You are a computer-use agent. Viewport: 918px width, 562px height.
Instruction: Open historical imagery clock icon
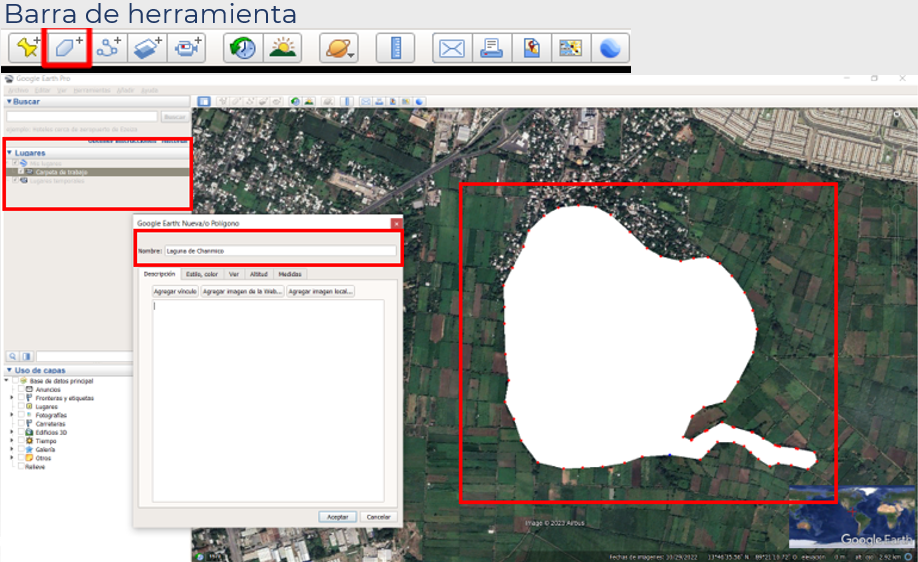[x=242, y=48]
